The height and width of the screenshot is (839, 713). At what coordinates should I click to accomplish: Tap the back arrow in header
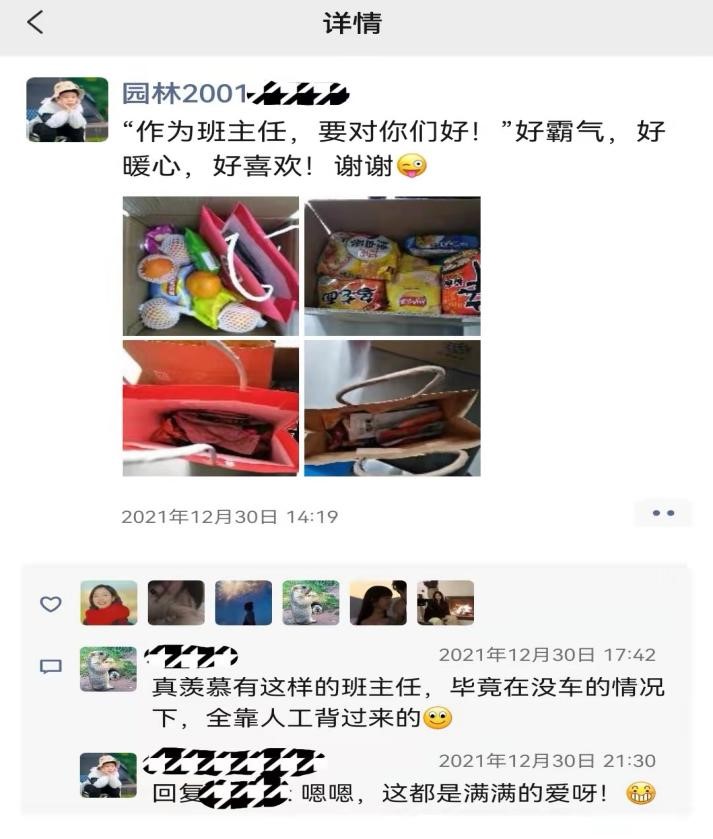35,23
